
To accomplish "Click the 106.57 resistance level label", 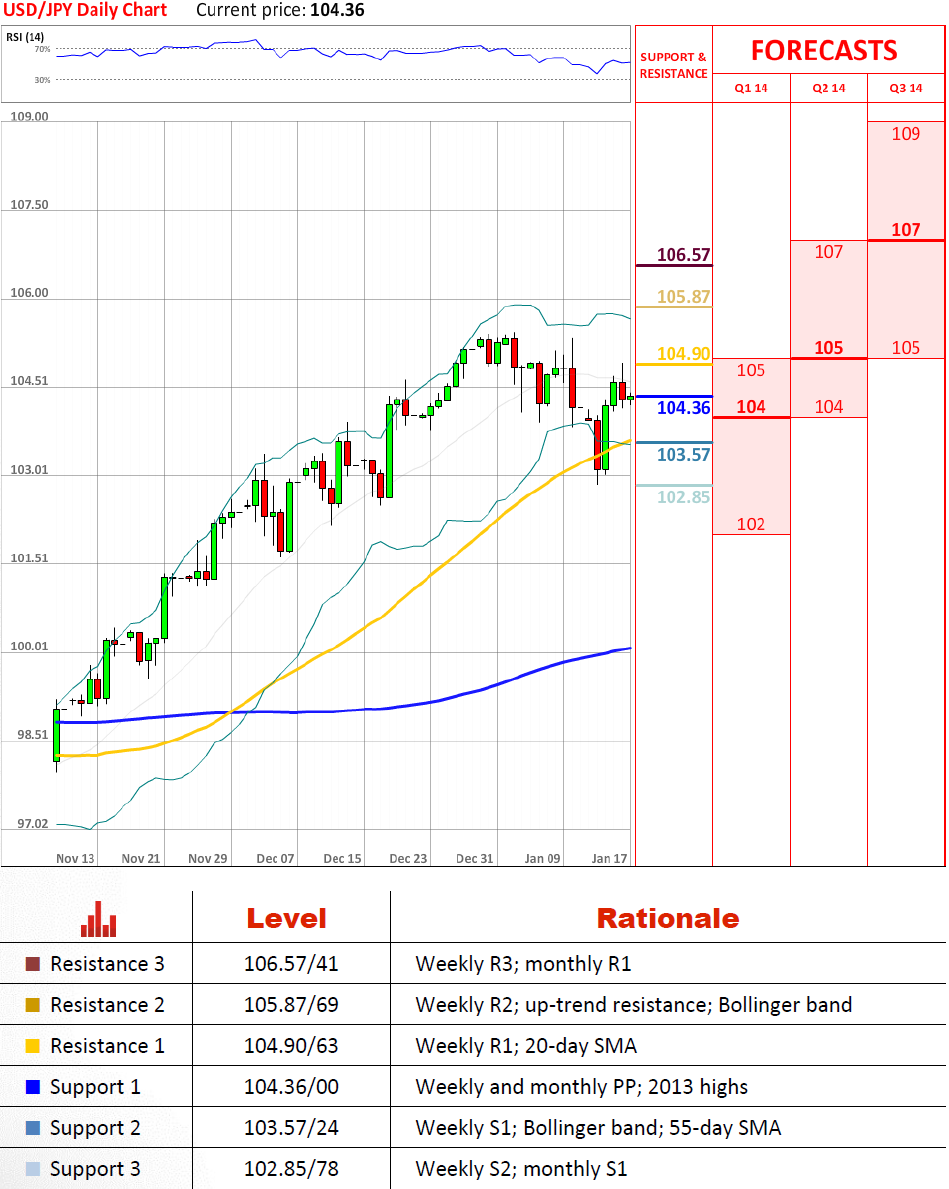I will tap(684, 255).
